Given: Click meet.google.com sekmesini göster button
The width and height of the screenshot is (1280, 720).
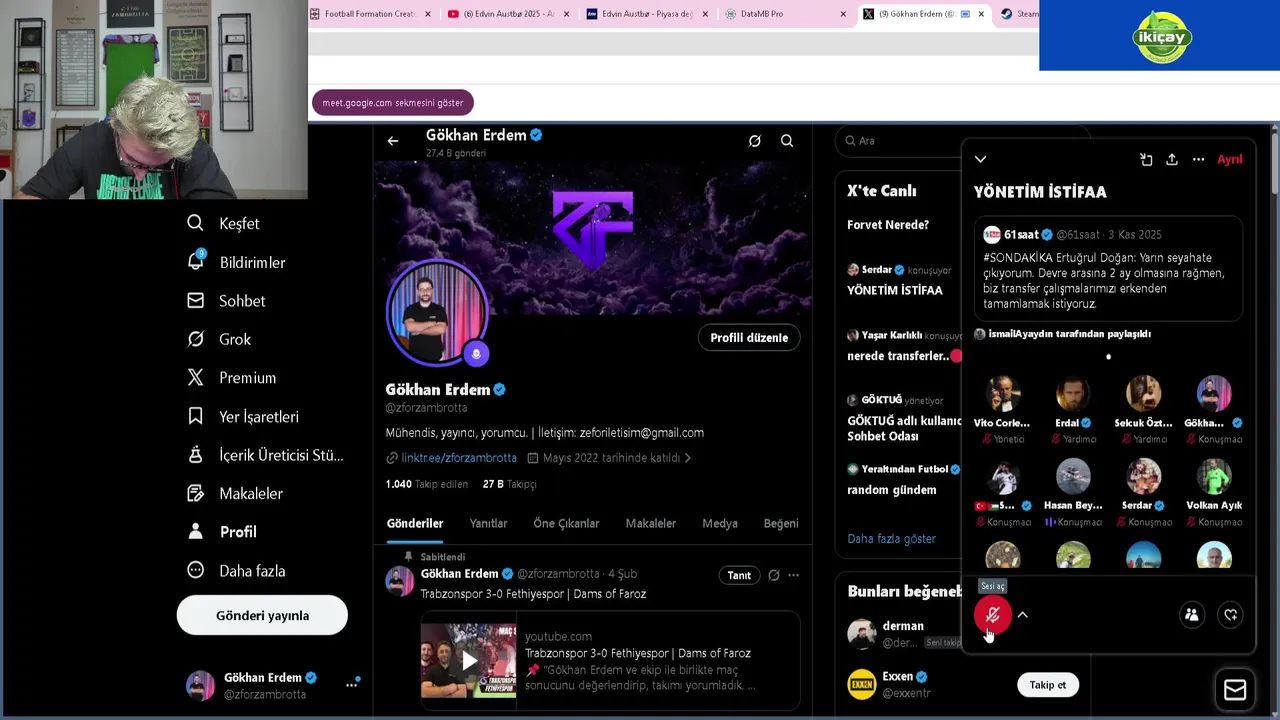Looking at the screenshot, I should point(393,103).
